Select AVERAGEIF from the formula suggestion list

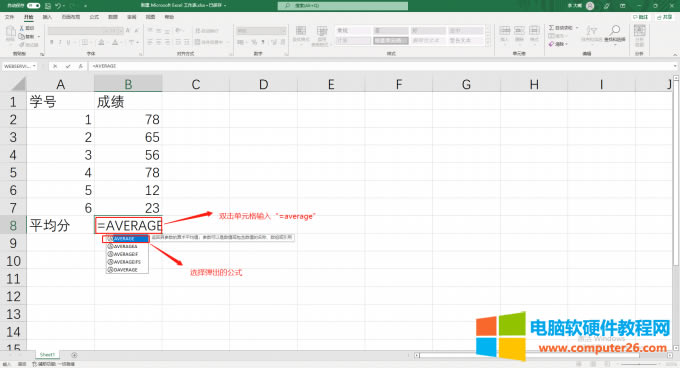point(127,254)
